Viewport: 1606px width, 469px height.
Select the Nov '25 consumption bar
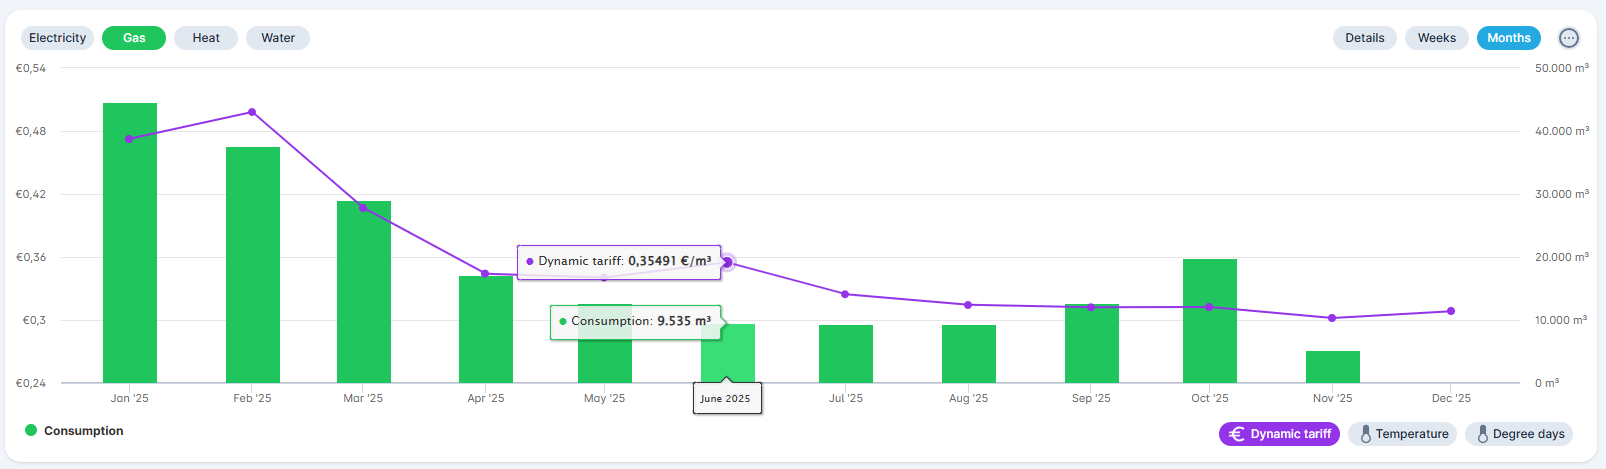pos(1332,367)
